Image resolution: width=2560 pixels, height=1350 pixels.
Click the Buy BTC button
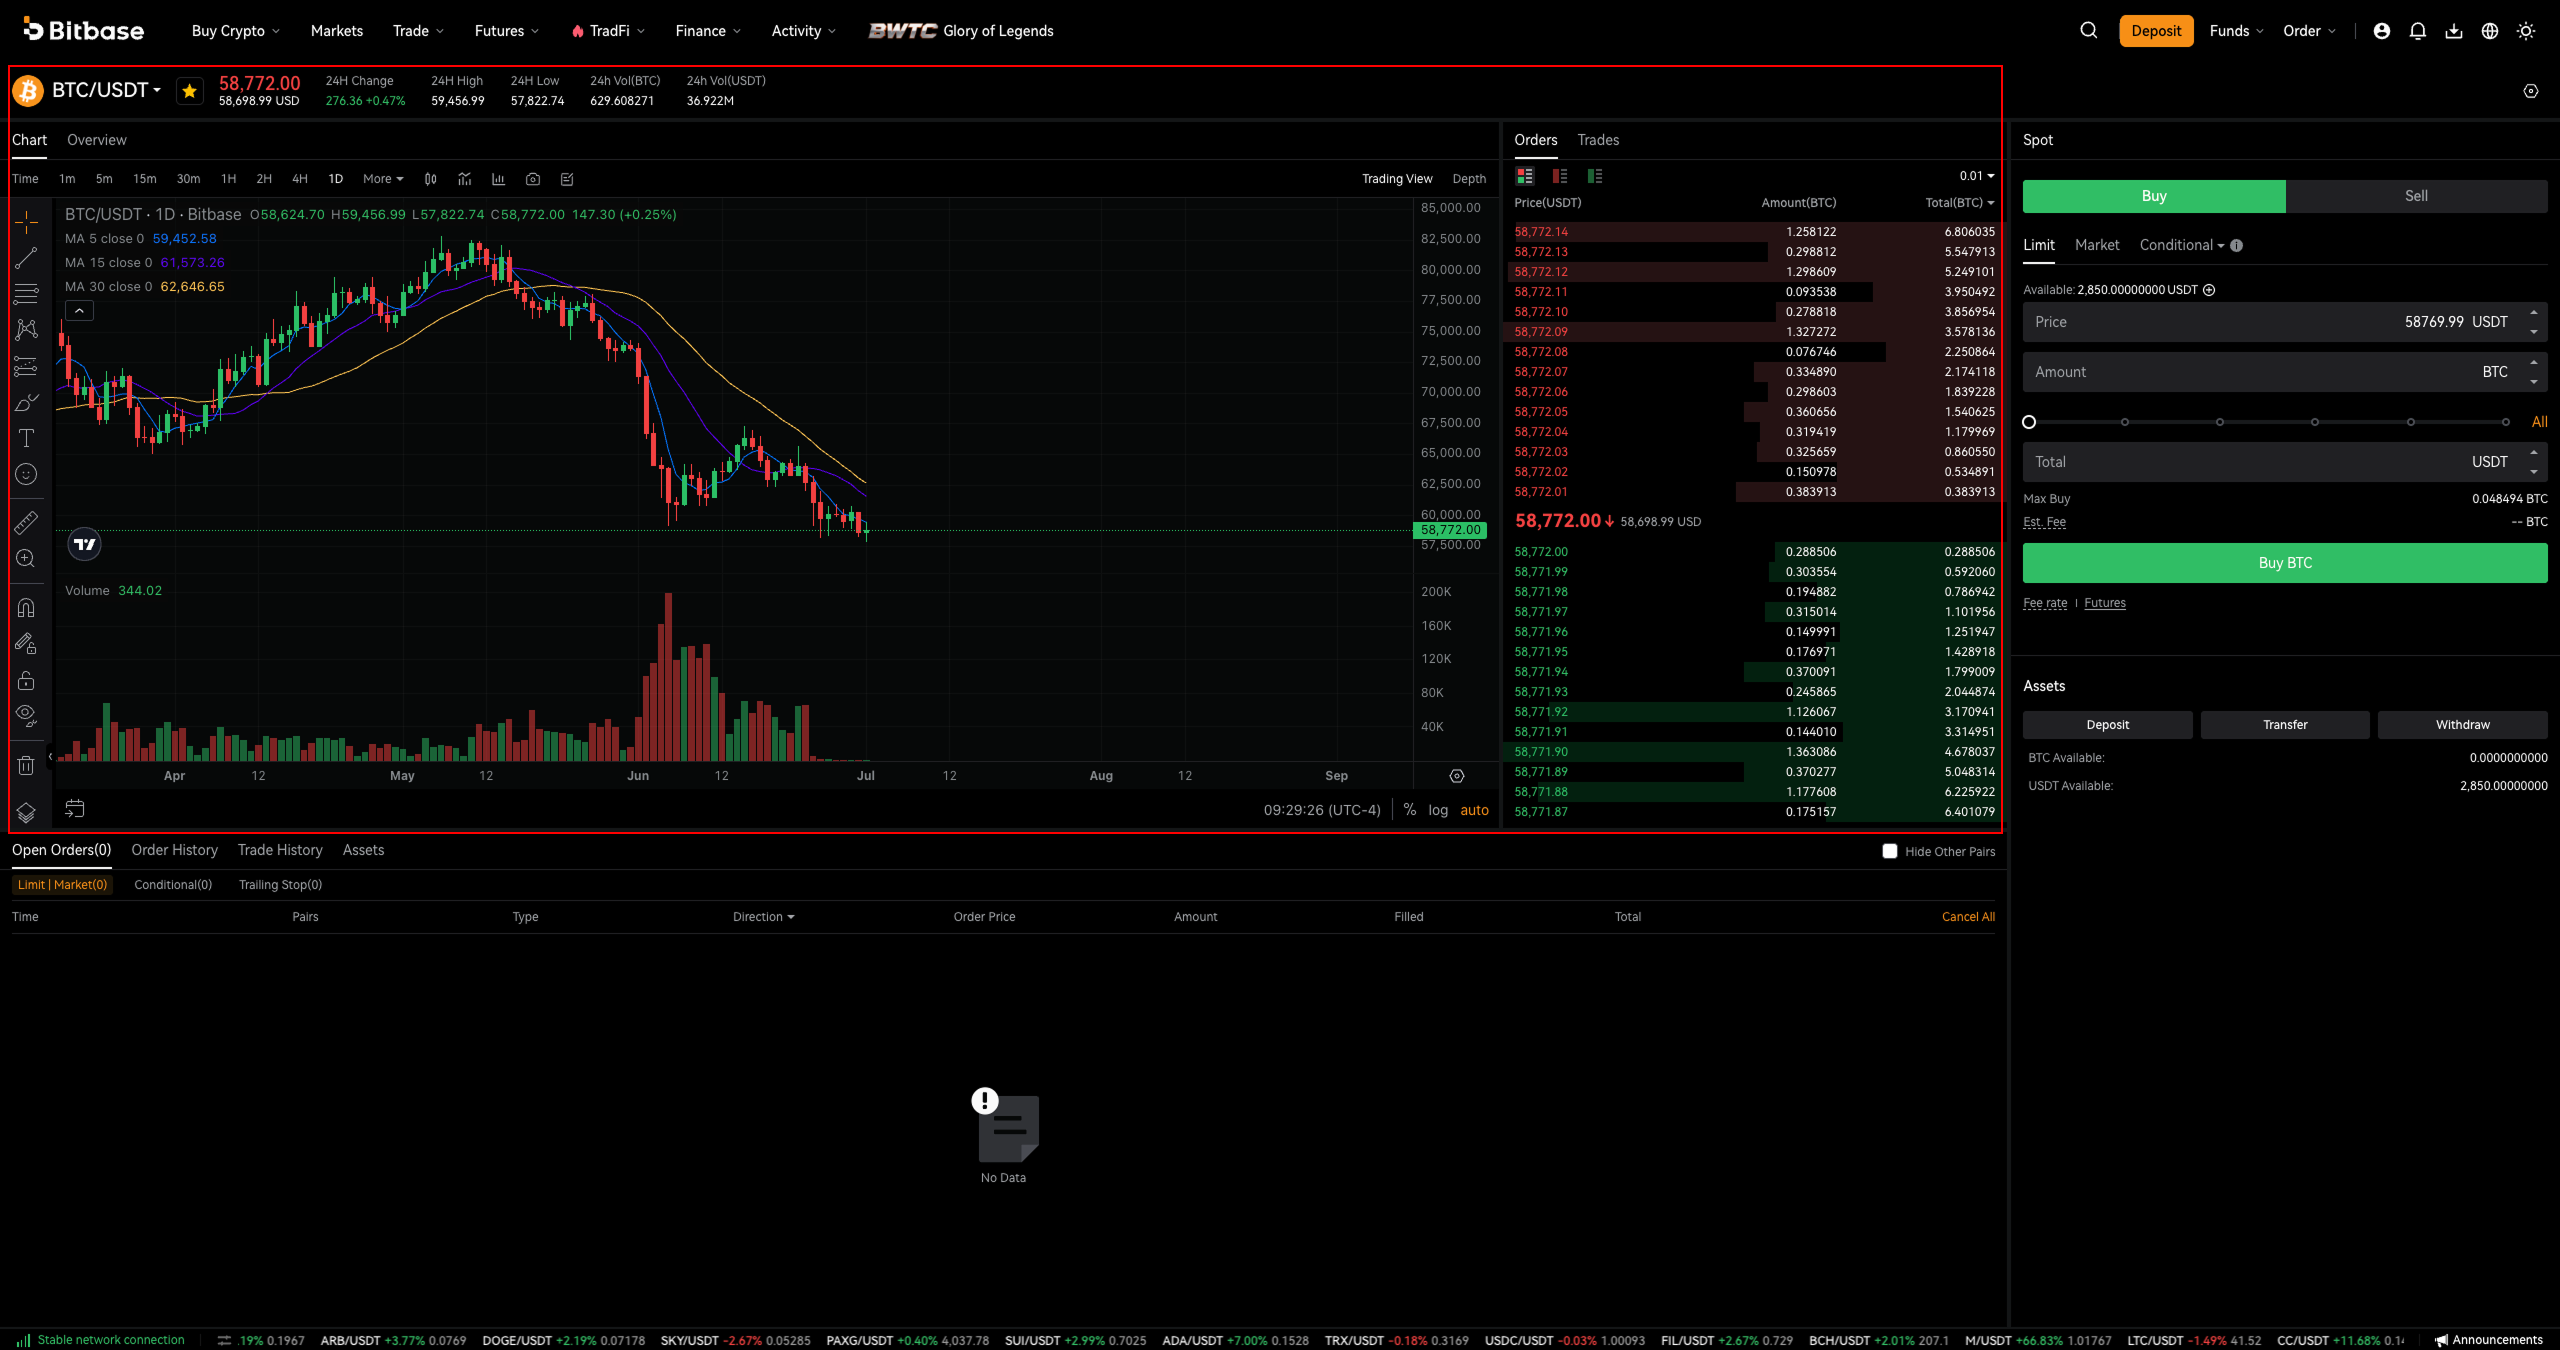pos(2285,563)
